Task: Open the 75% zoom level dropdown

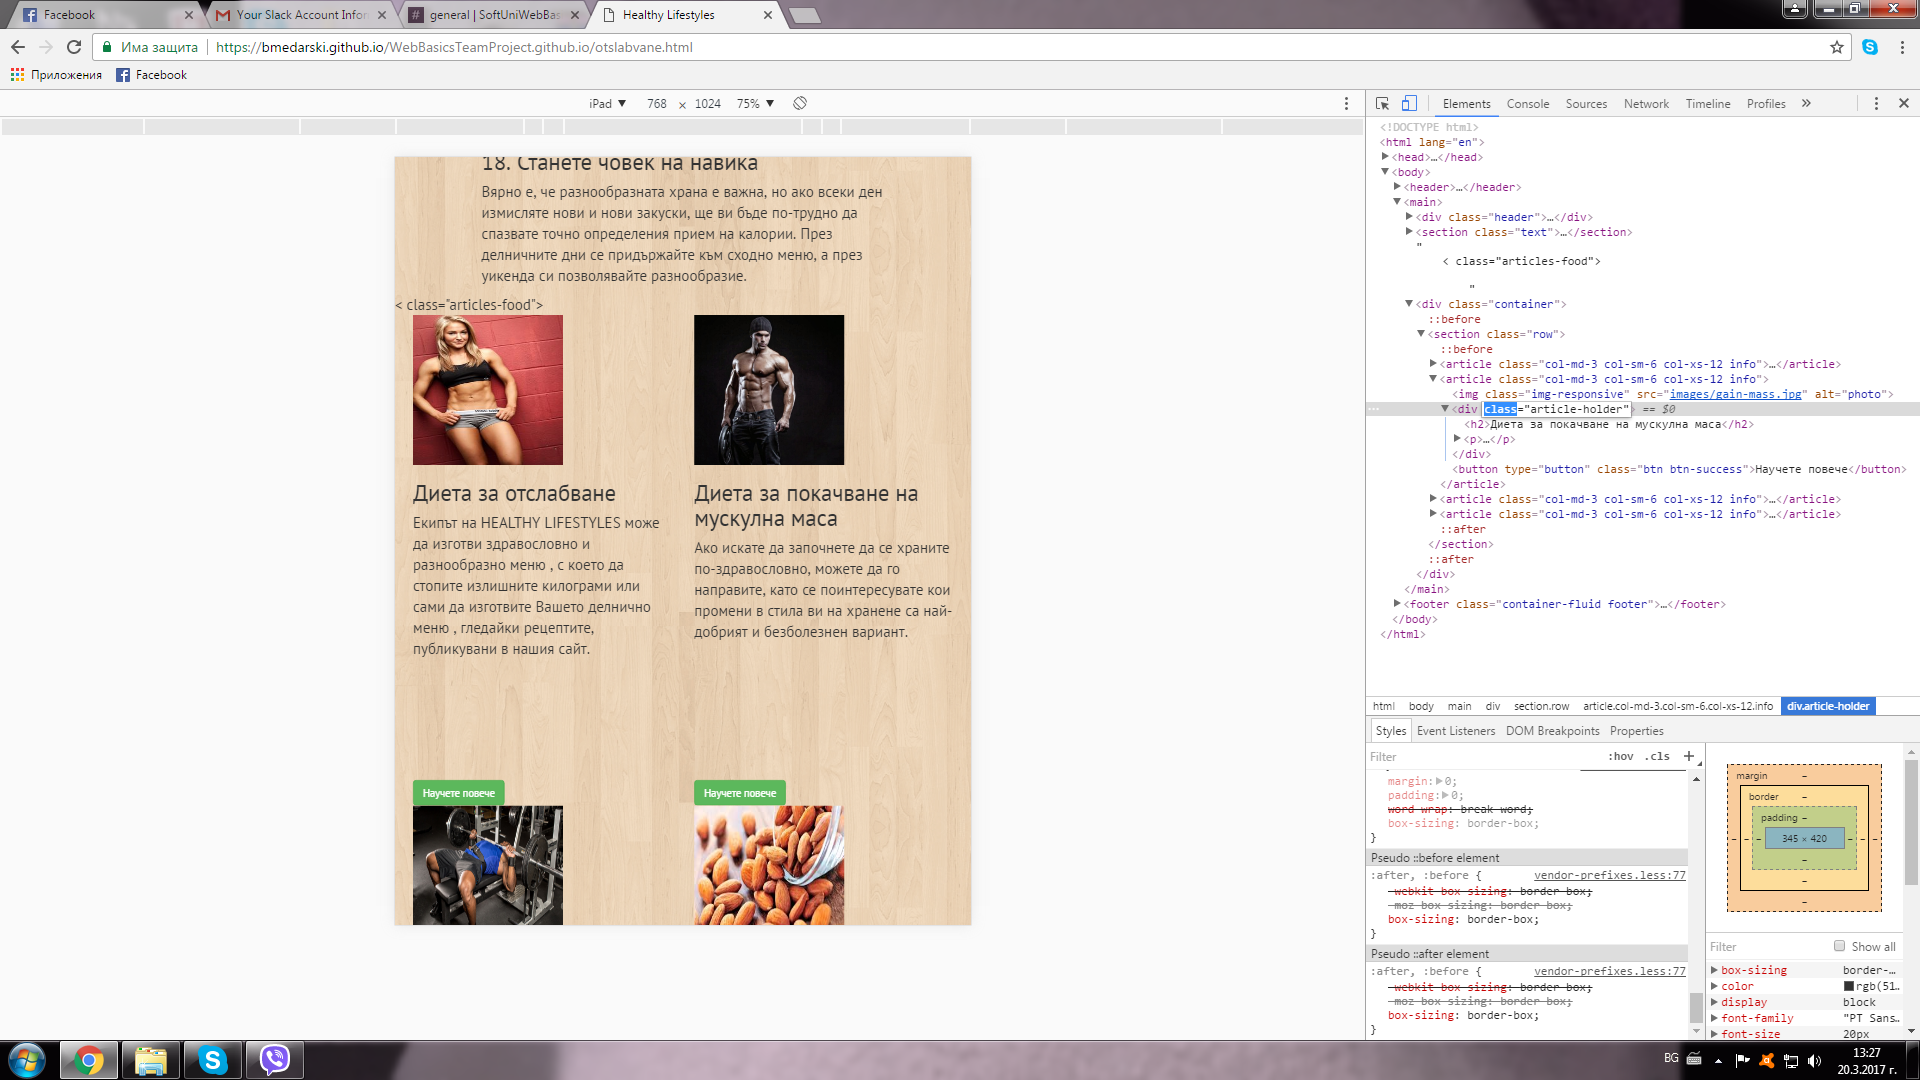Action: click(x=755, y=103)
